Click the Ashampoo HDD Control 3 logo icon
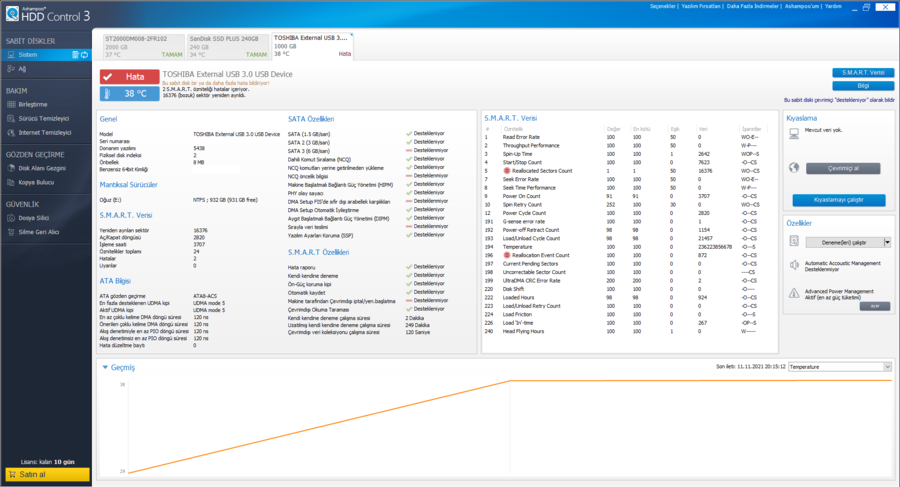 pos(12,13)
